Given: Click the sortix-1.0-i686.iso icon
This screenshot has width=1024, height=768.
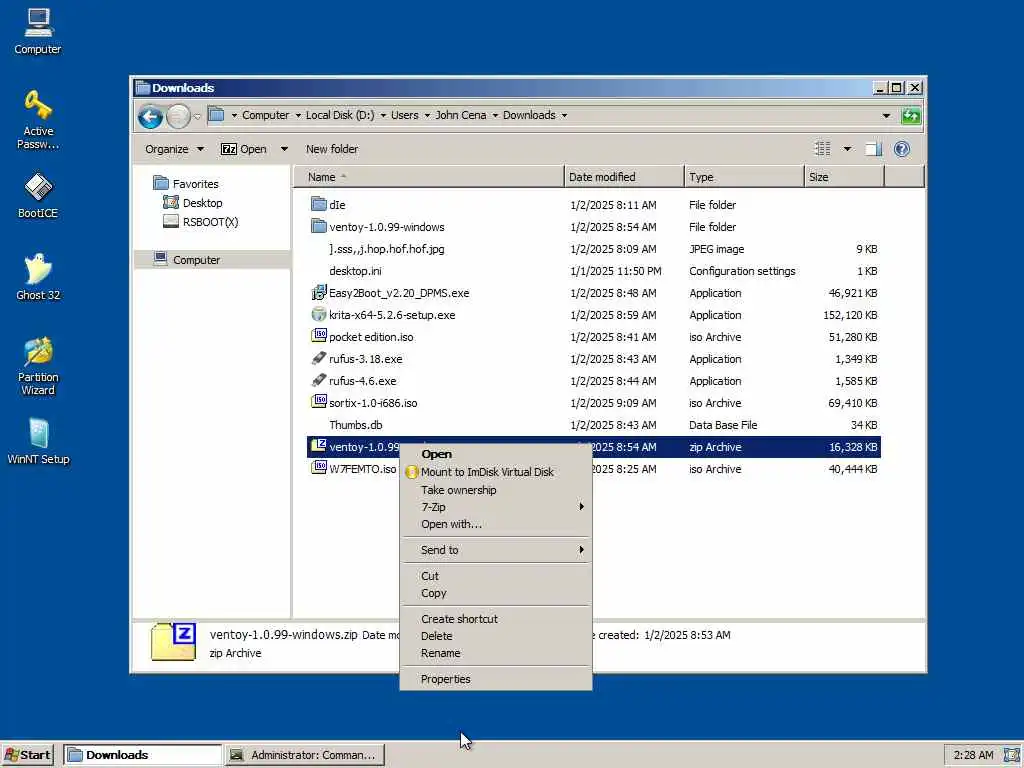Looking at the screenshot, I should 319,402.
